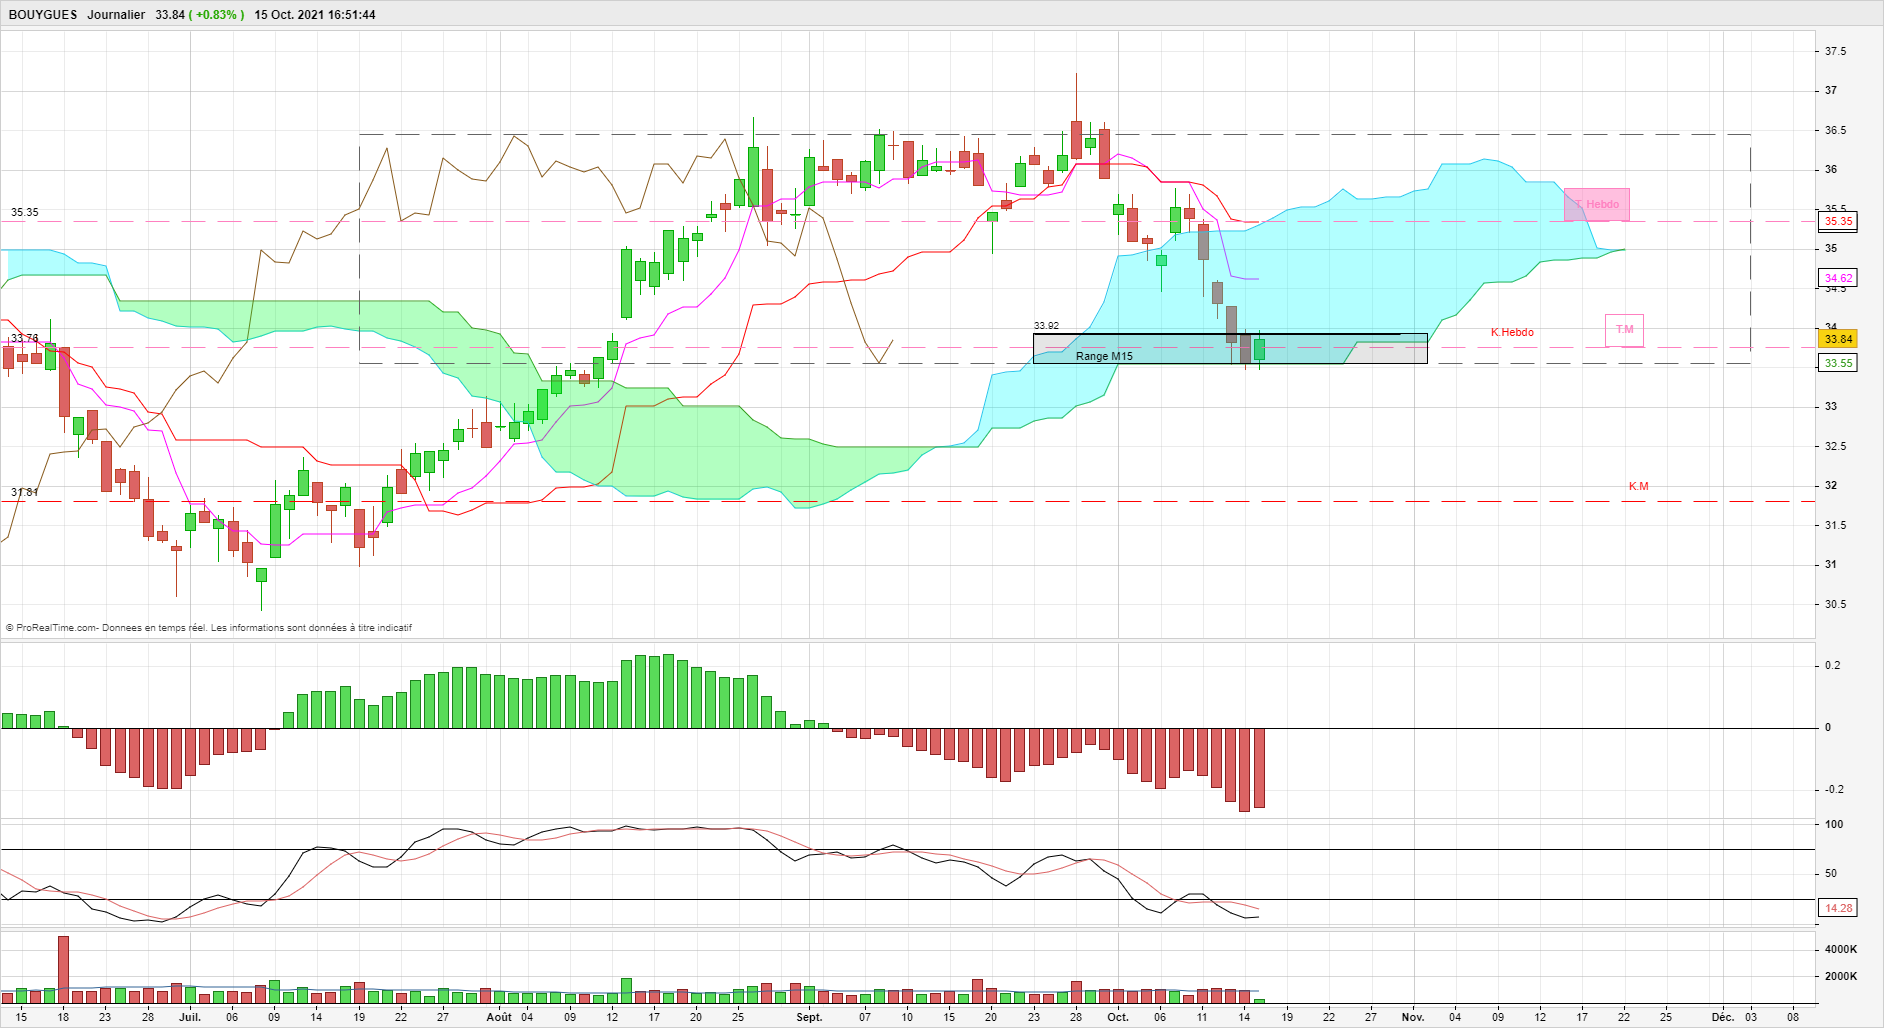Image resolution: width=1884 pixels, height=1028 pixels.
Task: Click the K.Hebdo text annotation
Action: [x=1512, y=332]
